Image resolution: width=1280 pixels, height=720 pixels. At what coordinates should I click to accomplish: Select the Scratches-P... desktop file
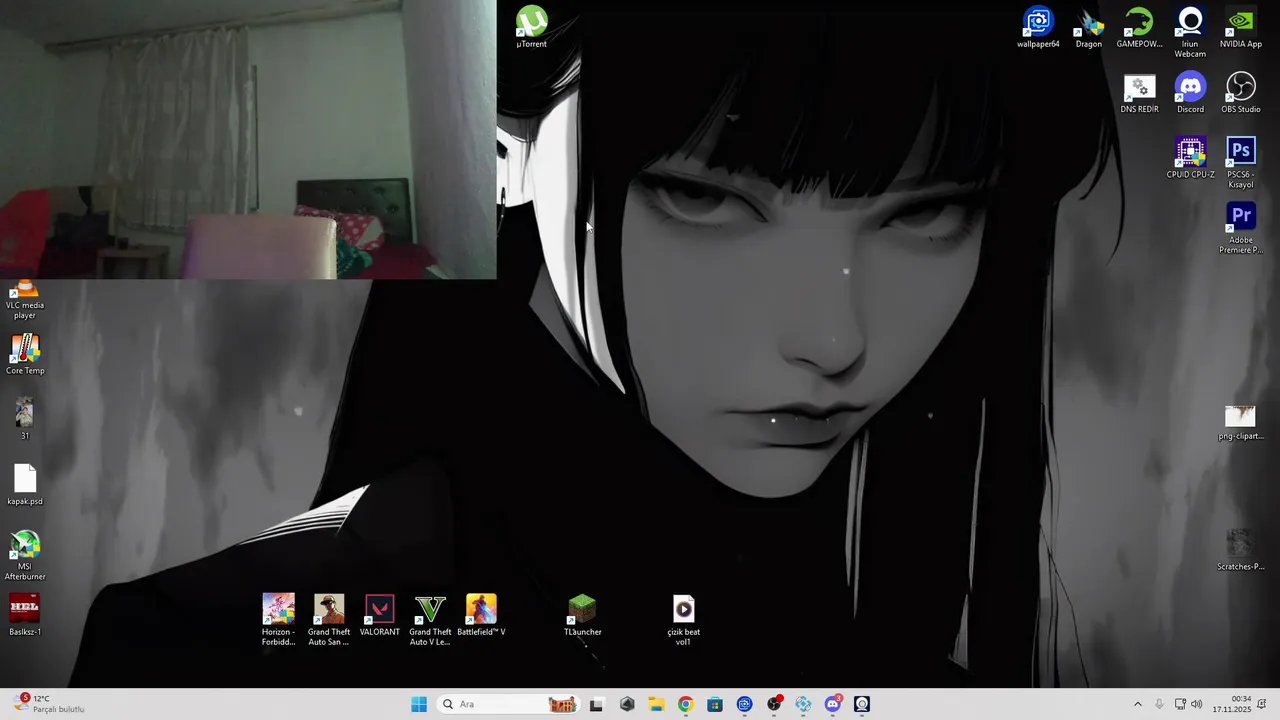point(1241,549)
